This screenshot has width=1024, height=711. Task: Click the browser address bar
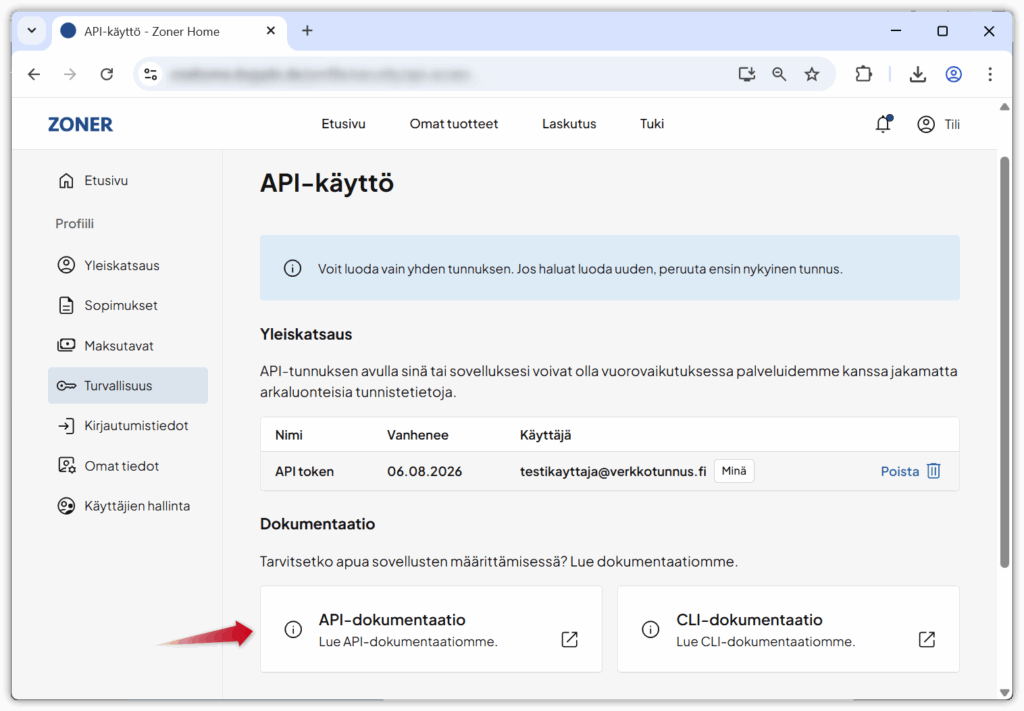(440, 74)
